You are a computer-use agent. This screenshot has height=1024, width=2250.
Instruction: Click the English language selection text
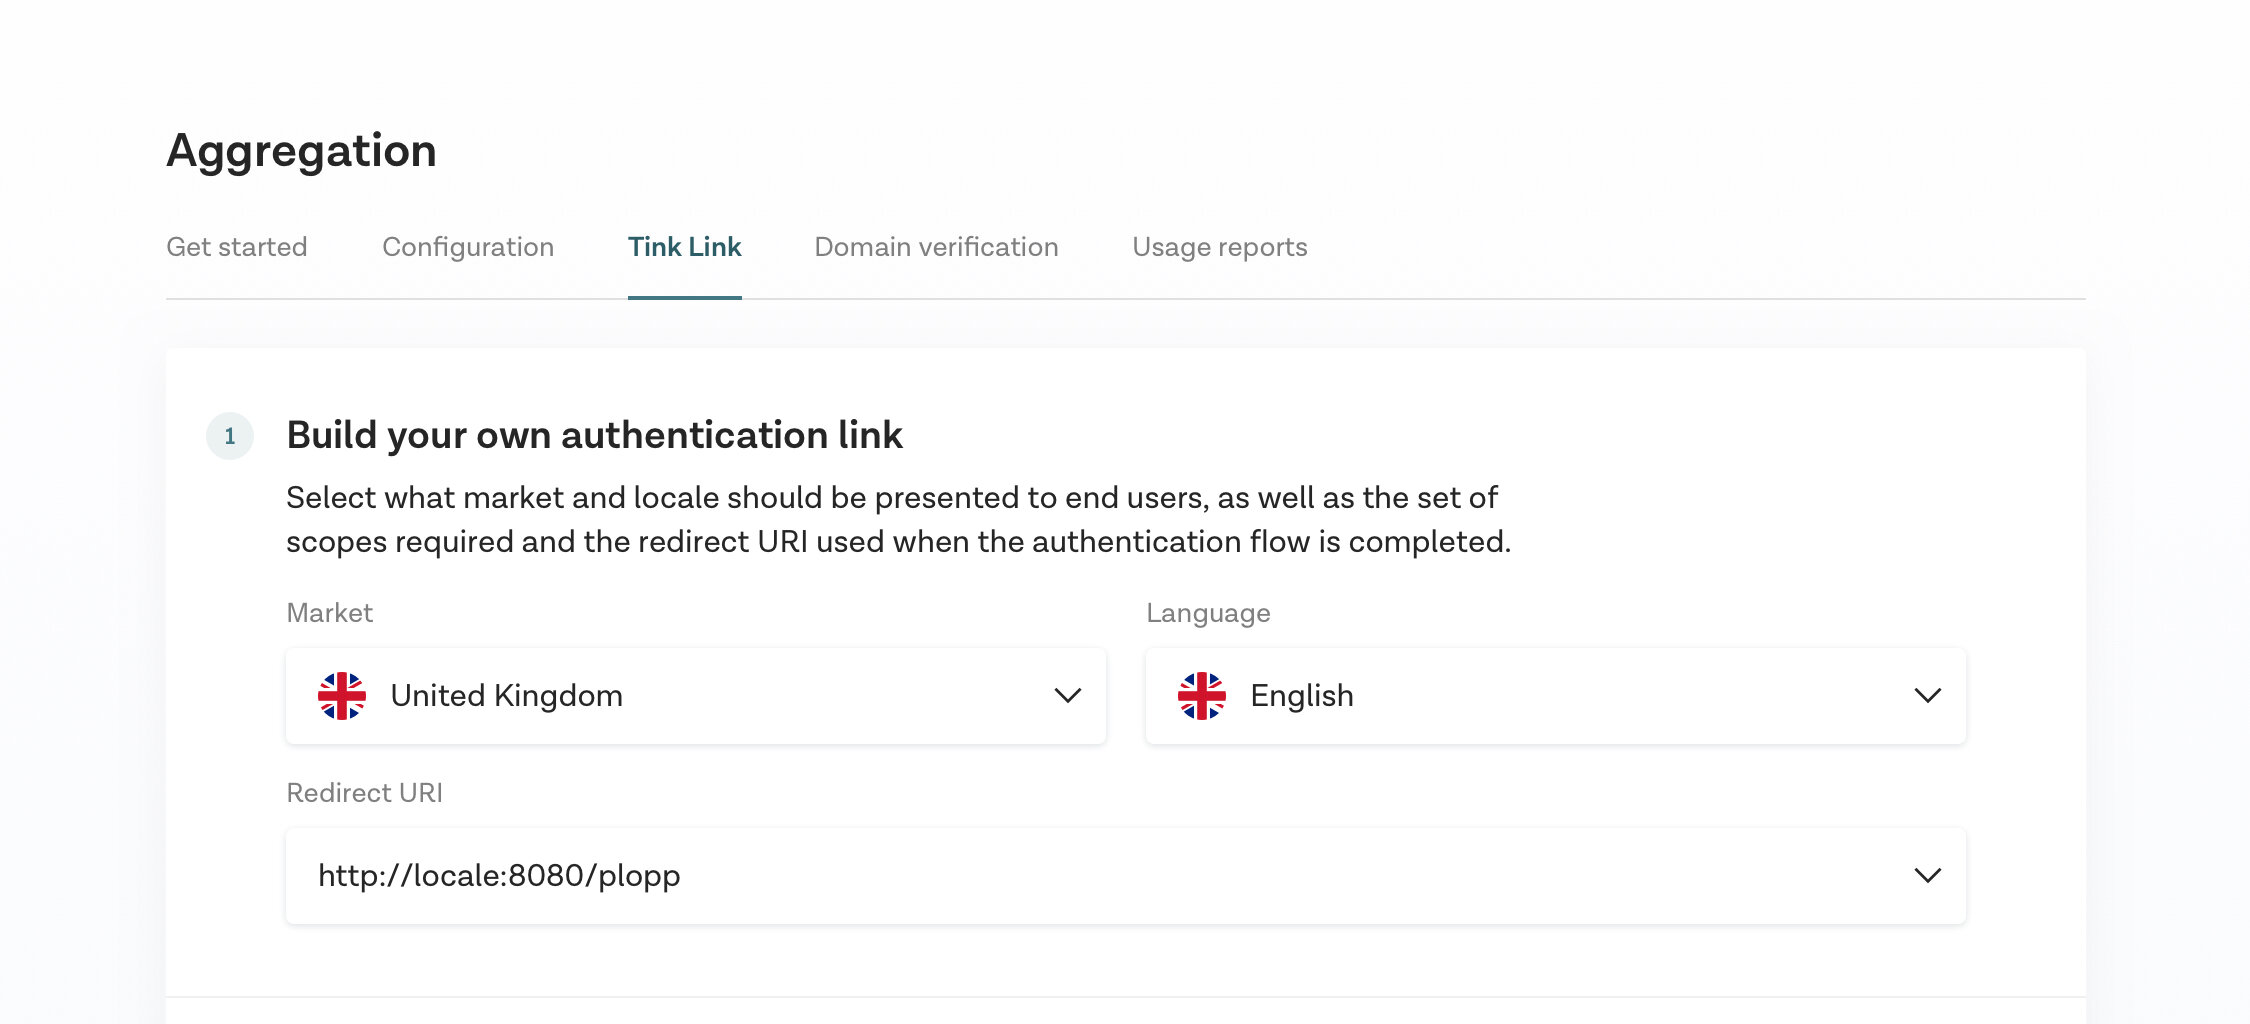coord(1302,695)
